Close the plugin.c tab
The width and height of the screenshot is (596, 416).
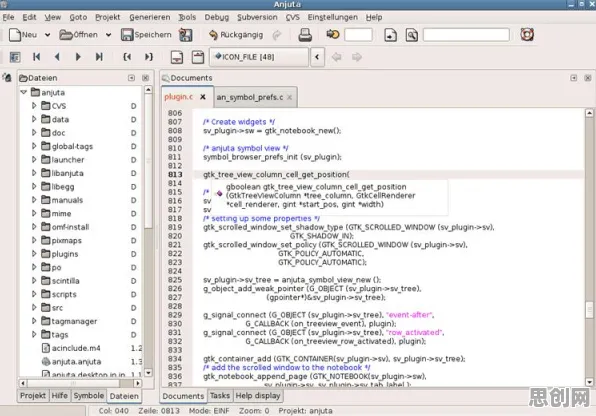point(203,97)
